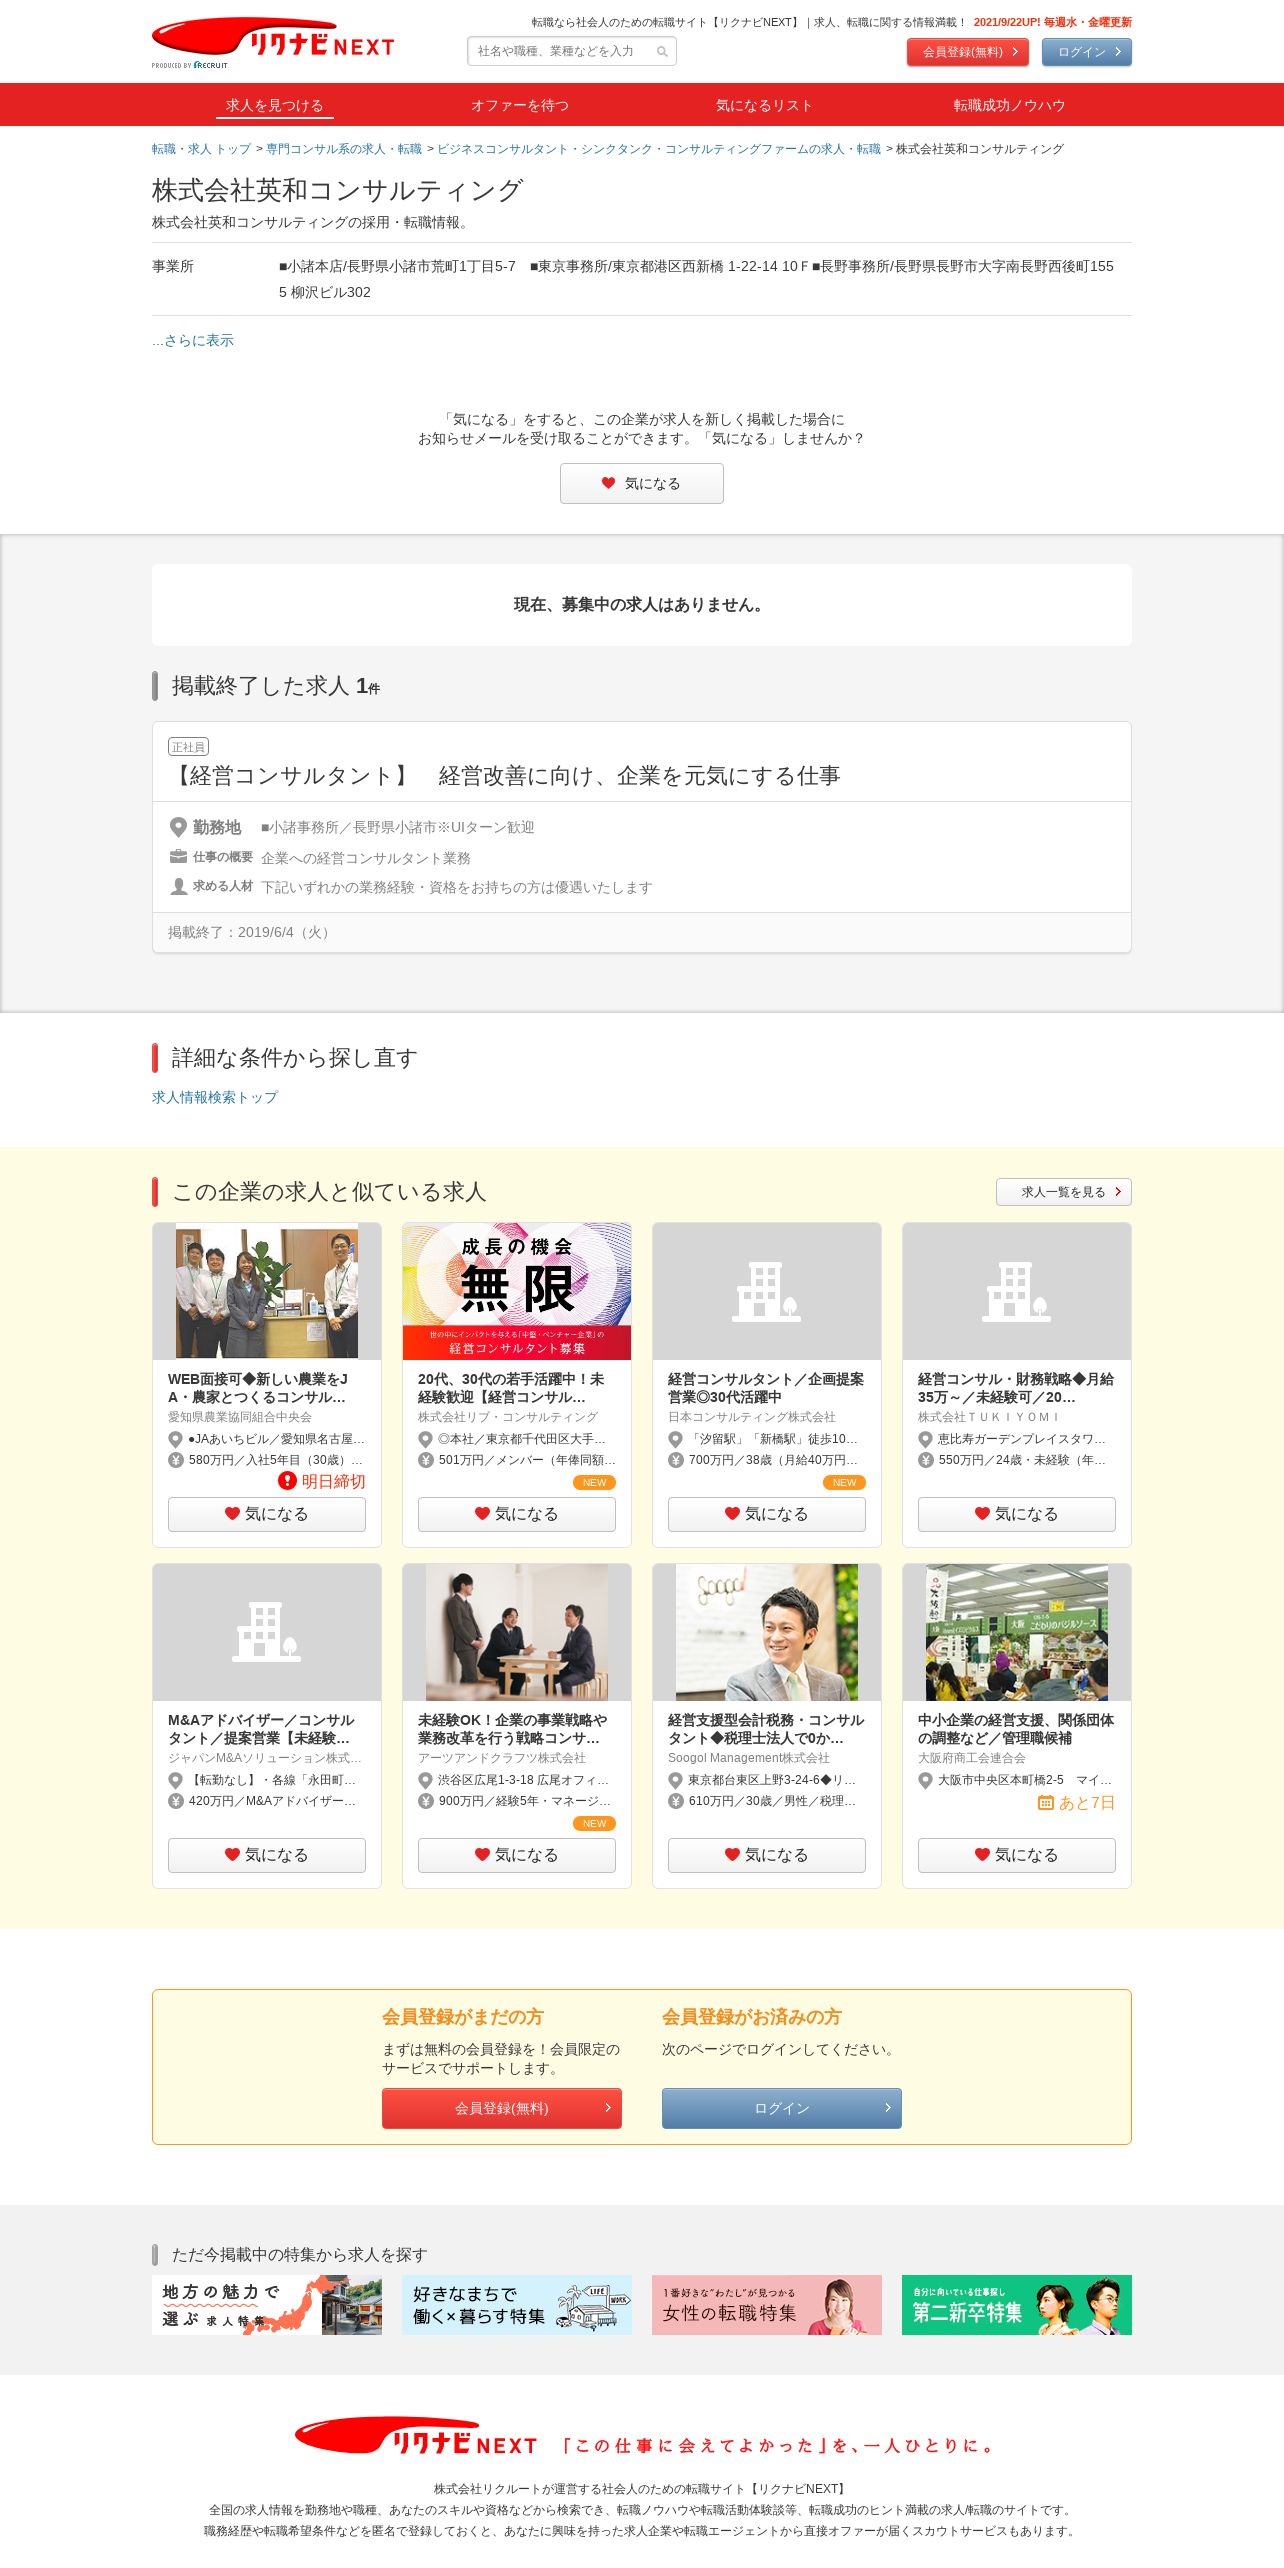The width and height of the screenshot is (1284, 2568).
Task: Click location pin icon on JA愛知 card
Action: tap(175, 1440)
